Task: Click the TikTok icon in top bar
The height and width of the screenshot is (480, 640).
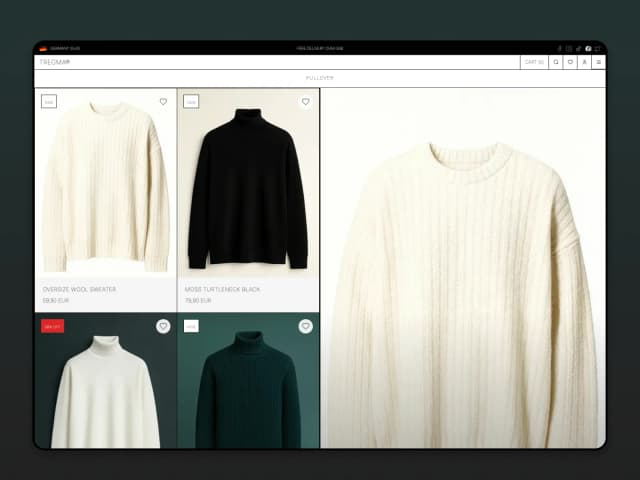Action: click(x=578, y=48)
